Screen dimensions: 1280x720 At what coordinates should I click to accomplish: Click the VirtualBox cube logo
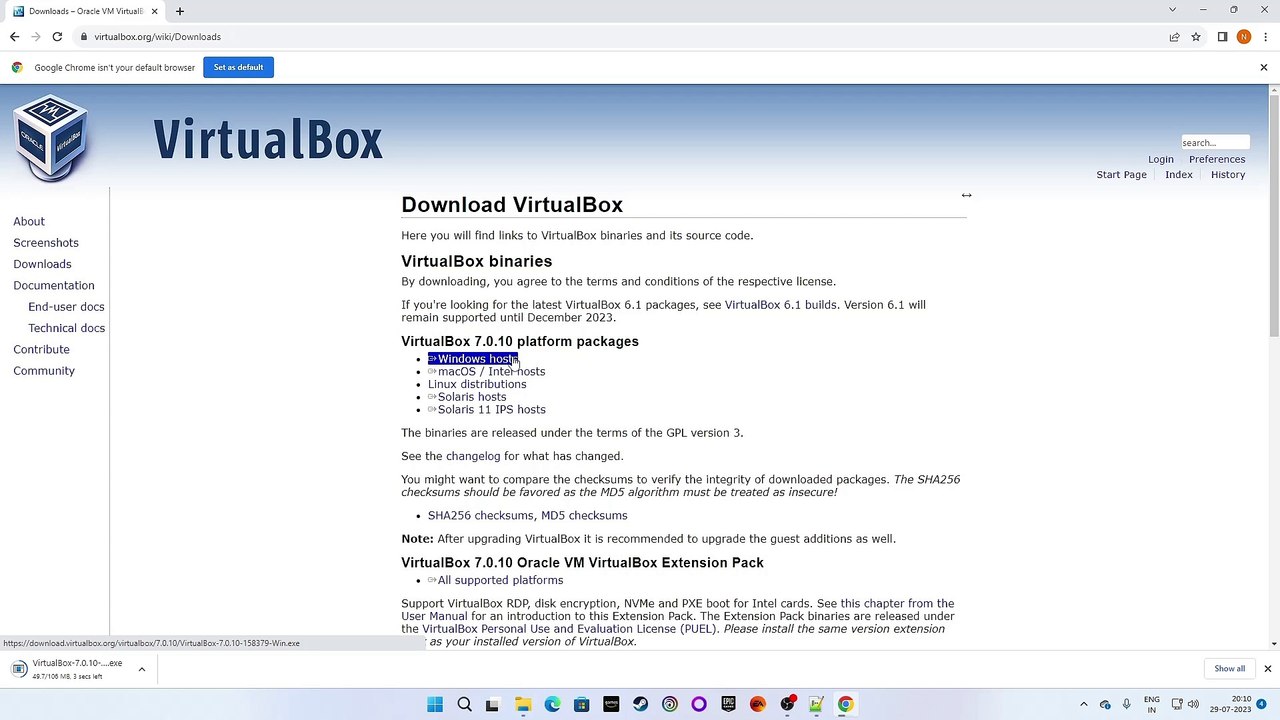tap(51, 138)
